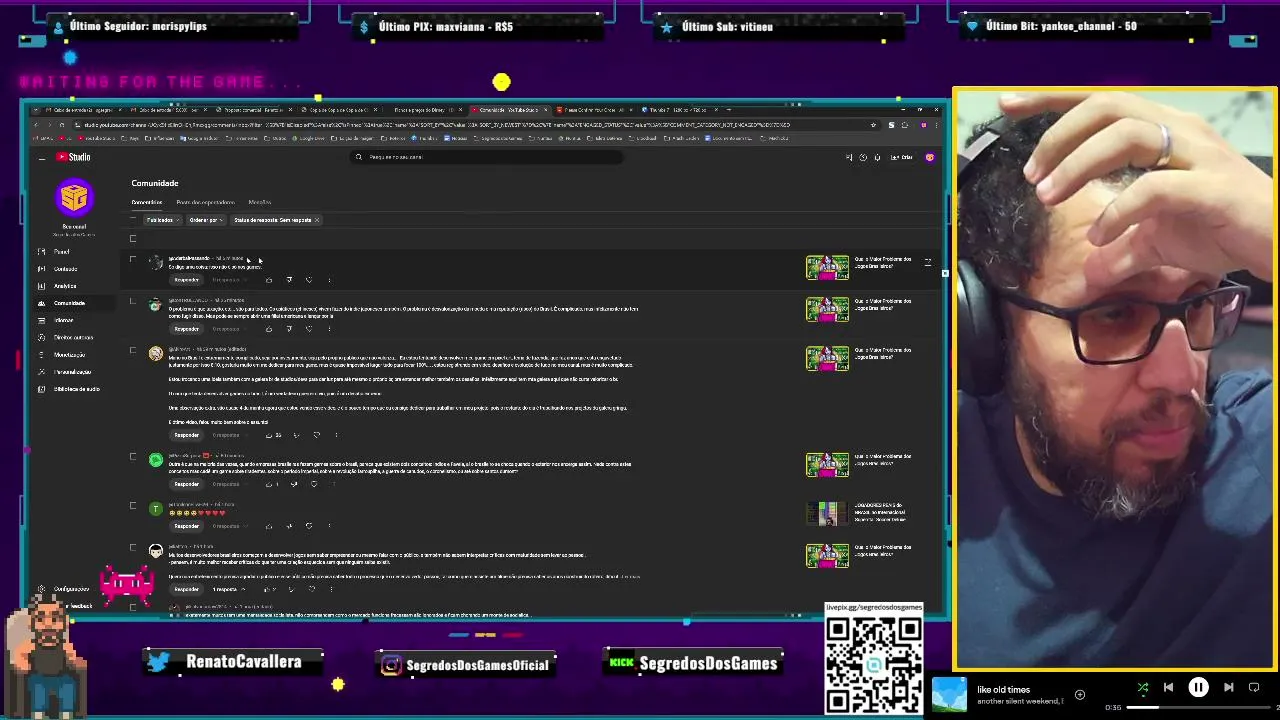The image size is (1280, 720).
Task: Shuffle tracks in the media player widget
Action: coord(1143,688)
